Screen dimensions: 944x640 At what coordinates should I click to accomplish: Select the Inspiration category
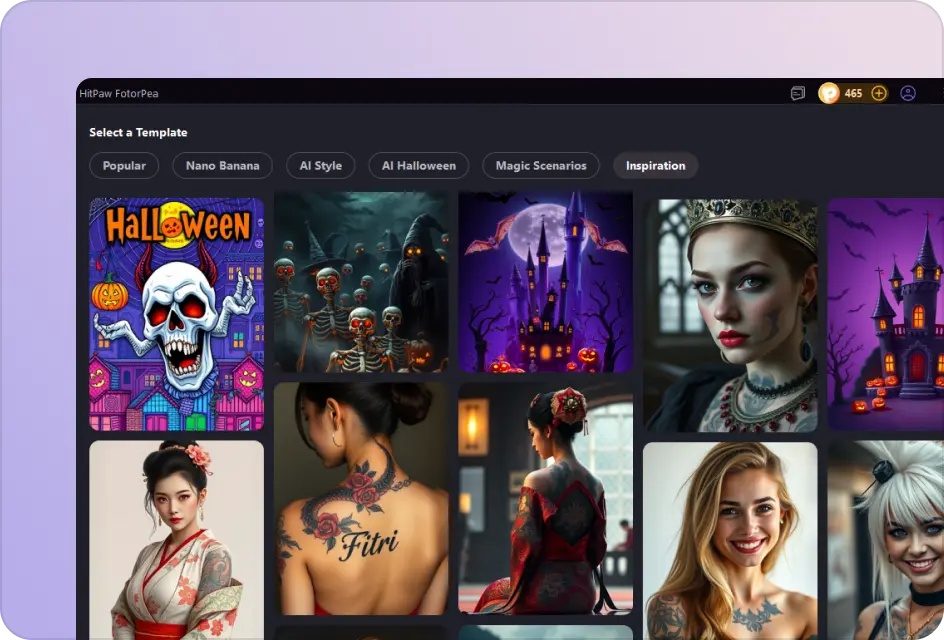tap(655, 165)
